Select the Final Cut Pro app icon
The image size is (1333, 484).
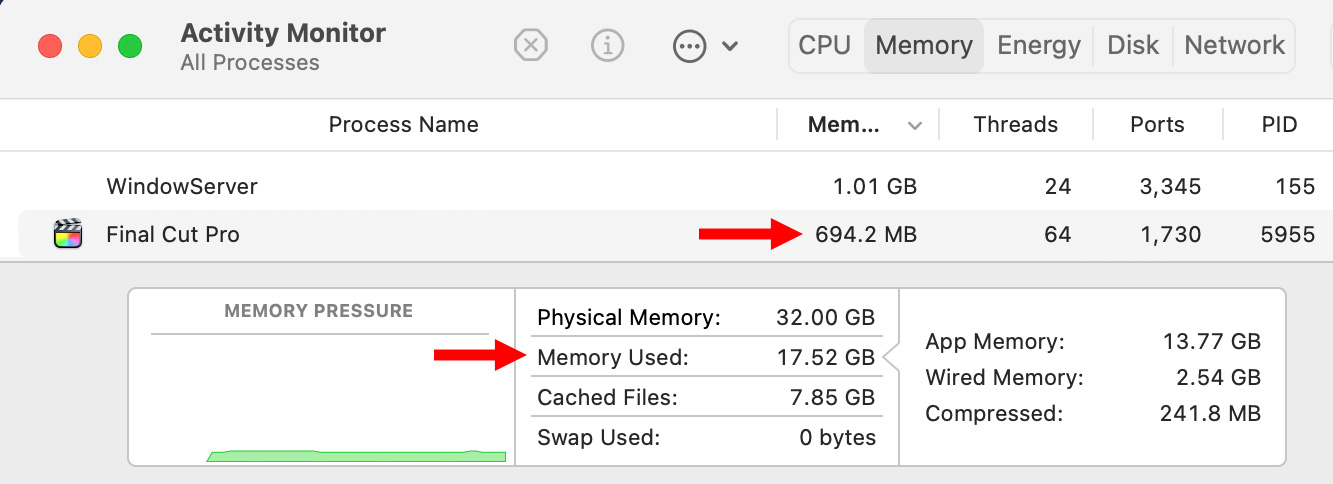click(x=68, y=235)
